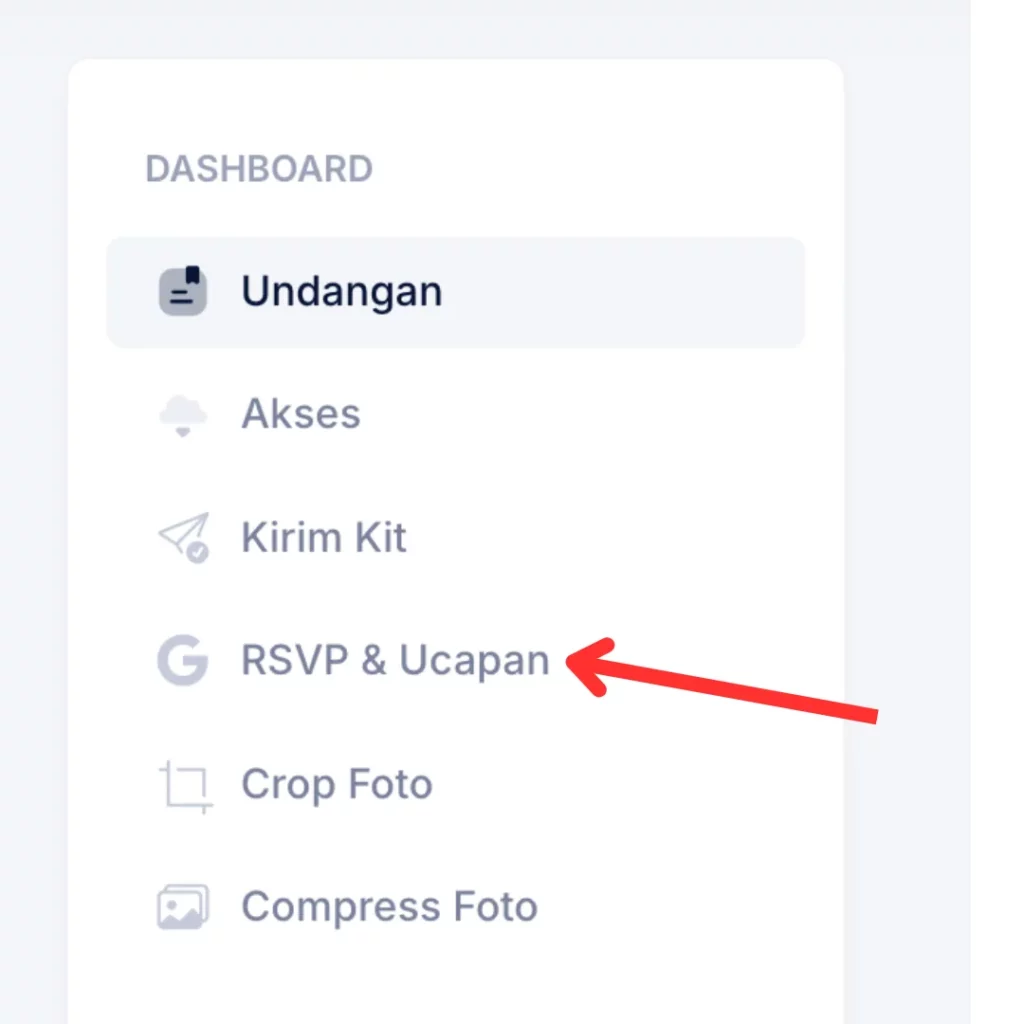This screenshot has height=1024, width=1024.
Task: Click the Google G icon beside RSVP
Action: (183, 660)
